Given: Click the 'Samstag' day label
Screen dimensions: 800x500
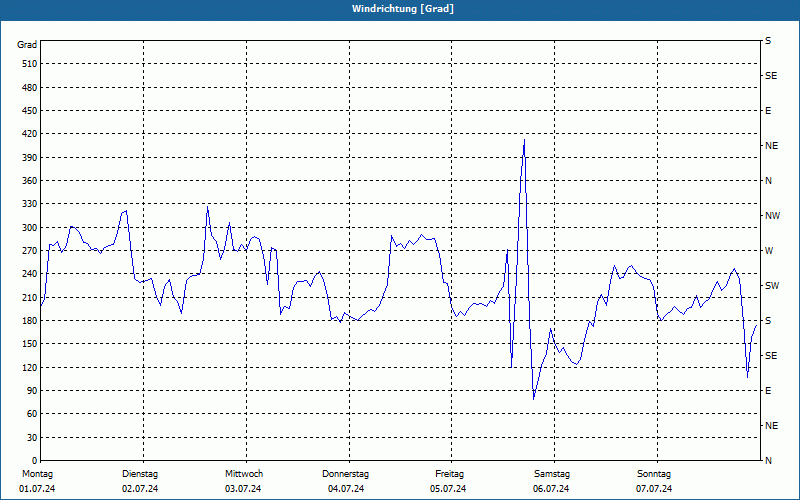Looking at the screenshot, I should pos(552,474).
